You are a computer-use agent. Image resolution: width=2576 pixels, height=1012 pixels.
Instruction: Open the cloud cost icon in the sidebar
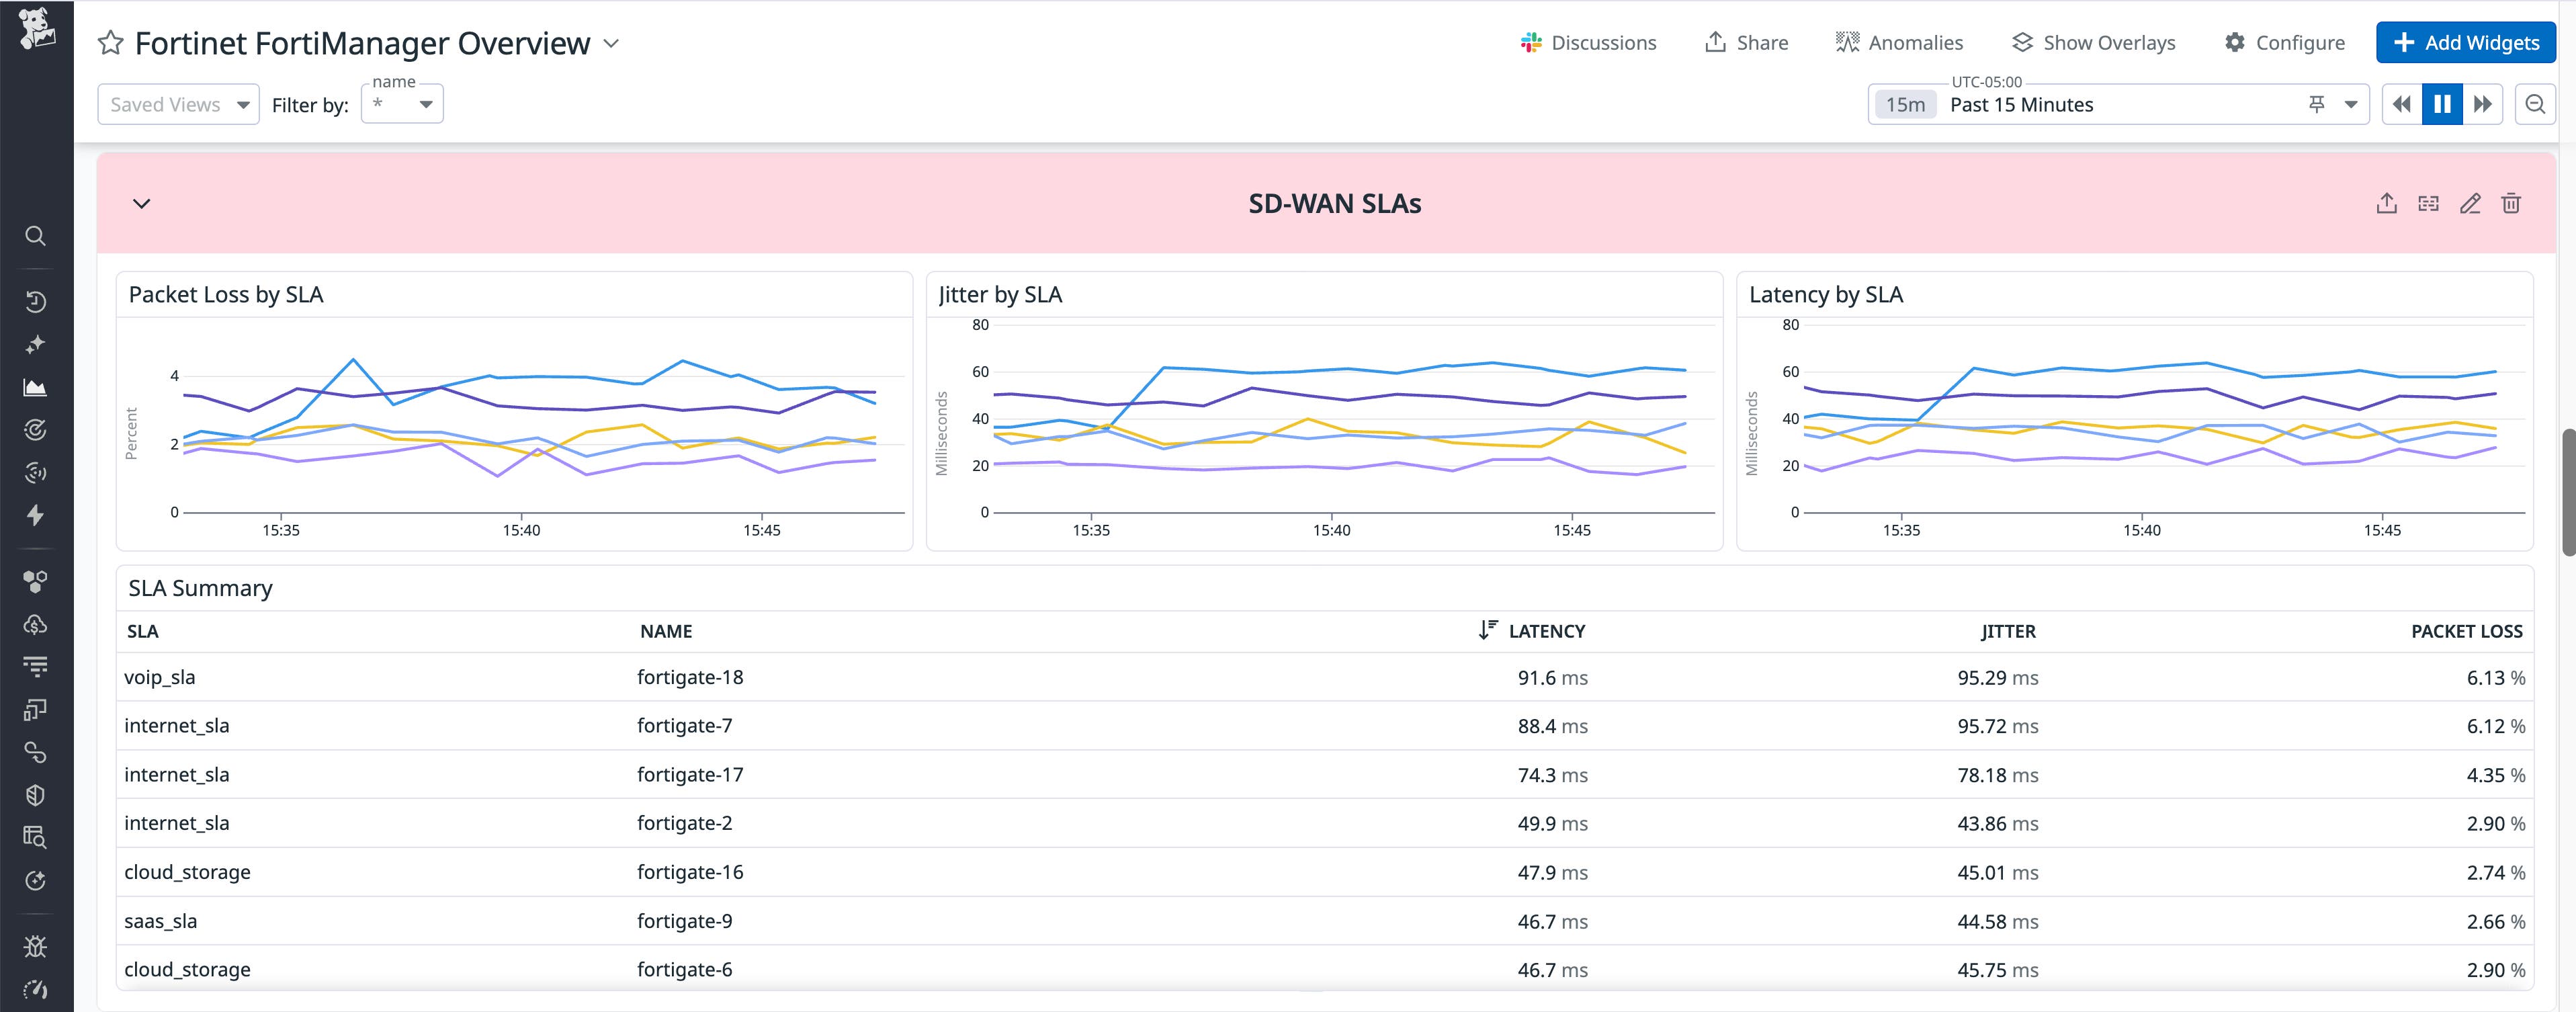point(36,624)
